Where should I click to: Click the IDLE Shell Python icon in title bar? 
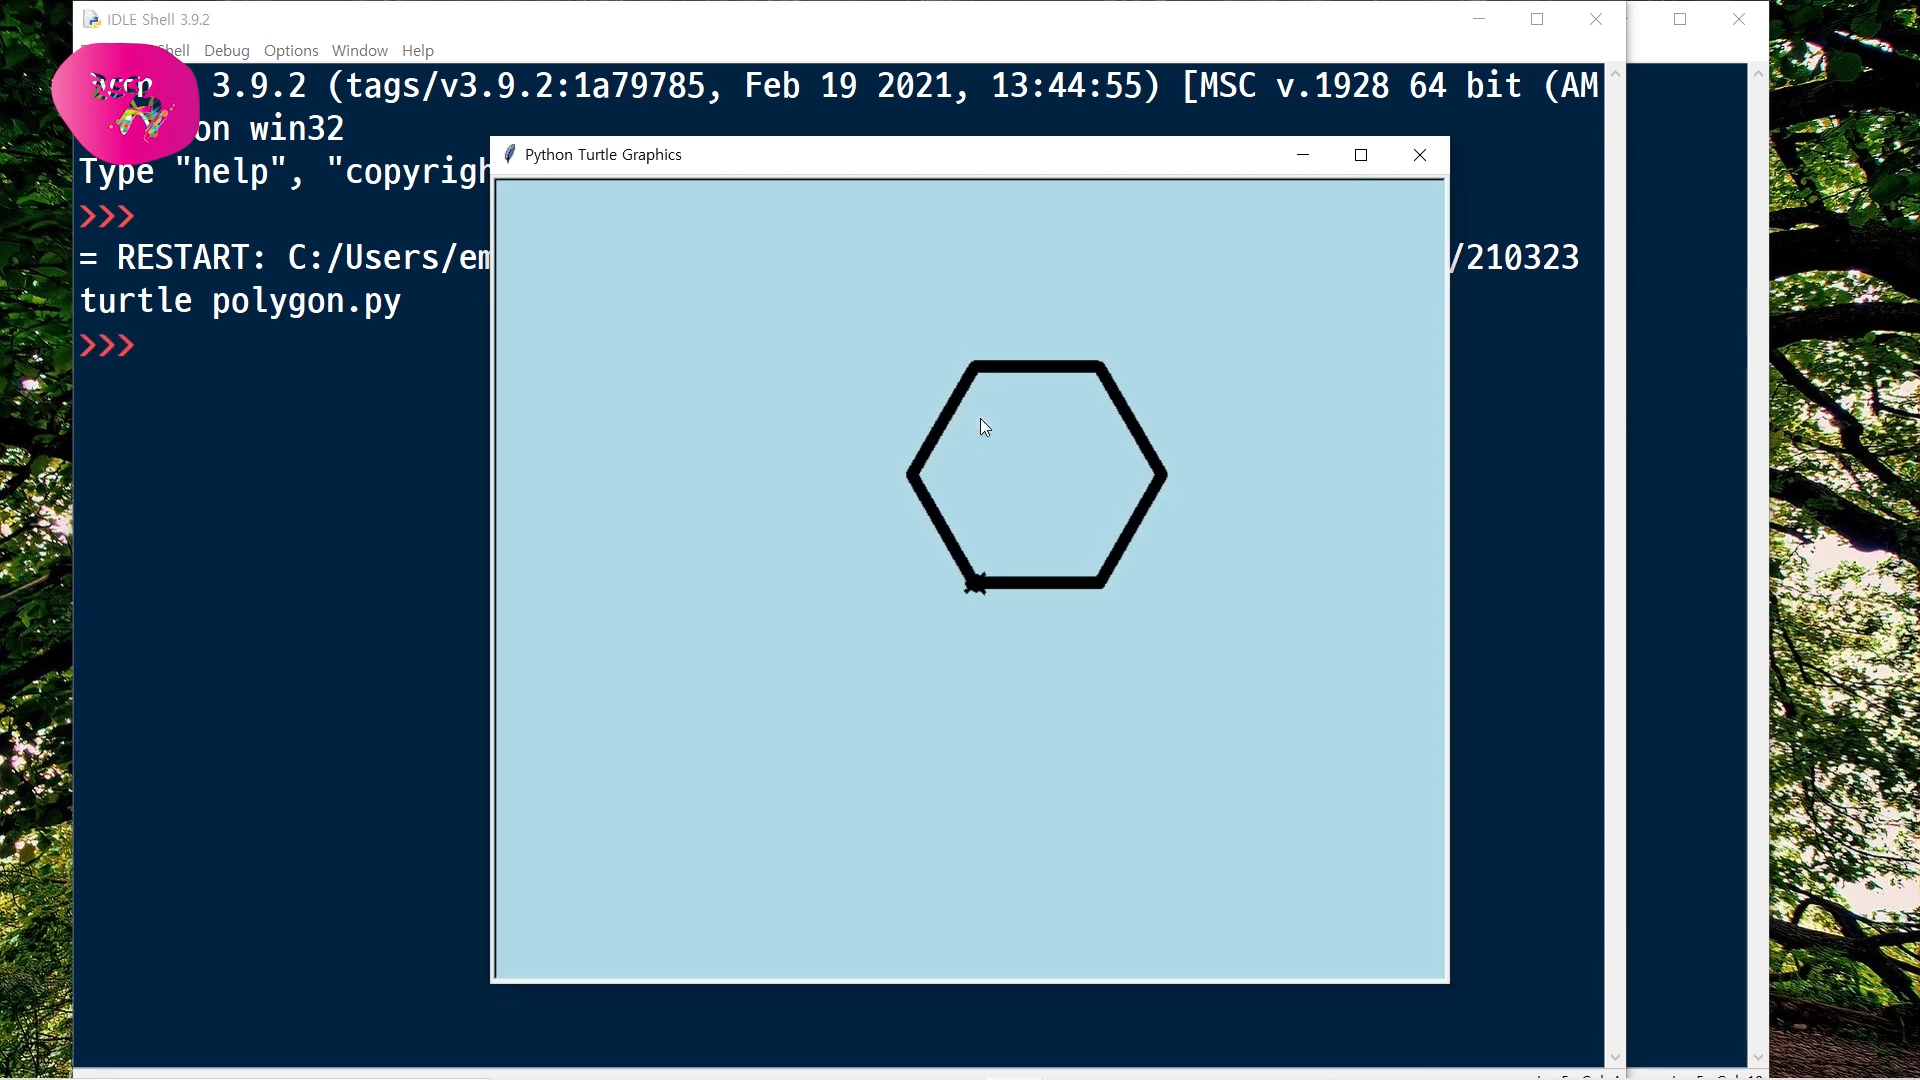pyautogui.click(x=91, y=19)
